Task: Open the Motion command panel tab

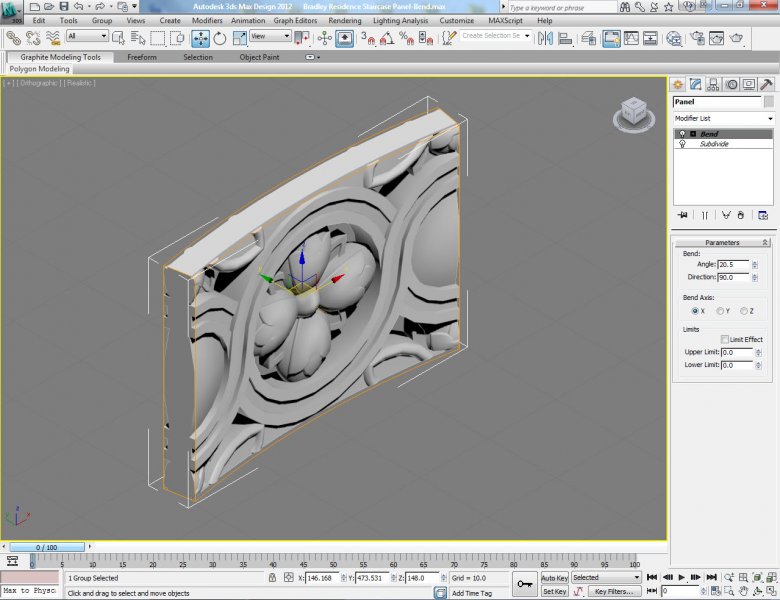Action: point(731,85)
